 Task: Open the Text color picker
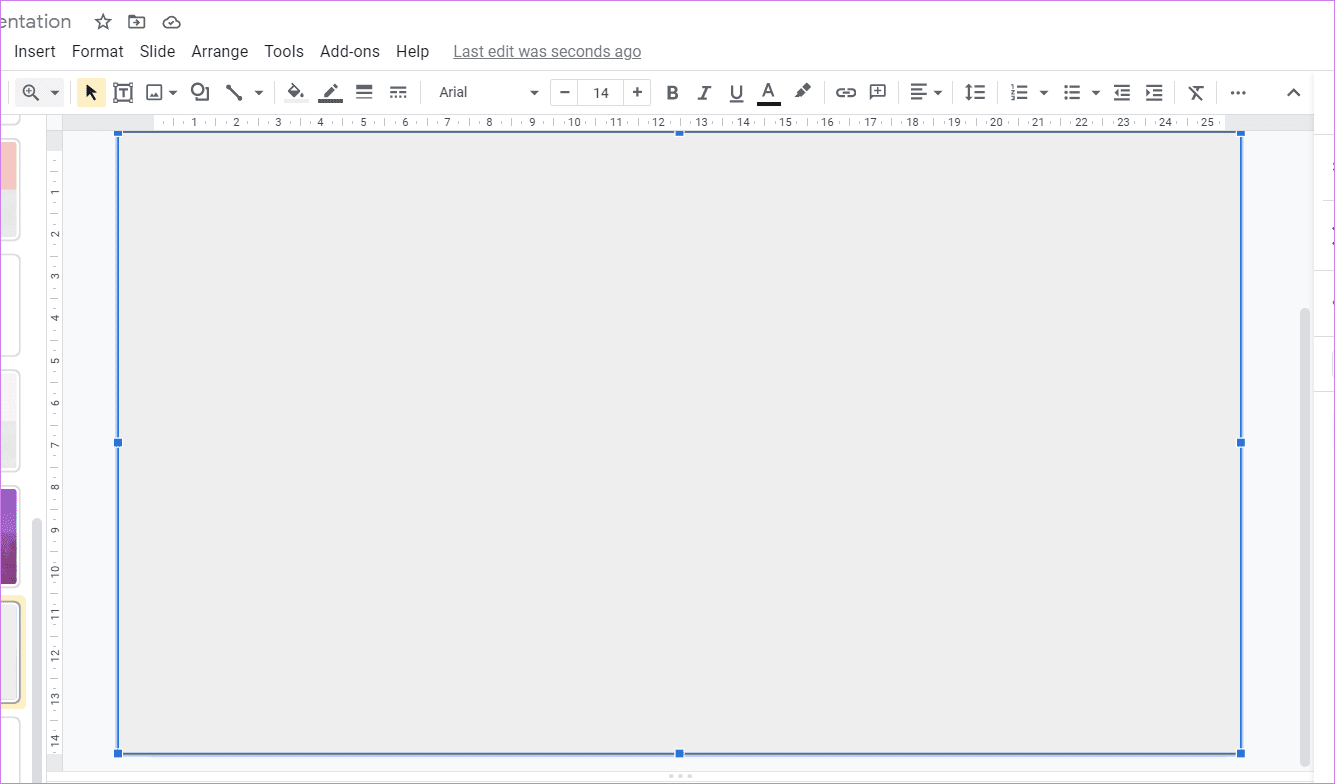768,93
